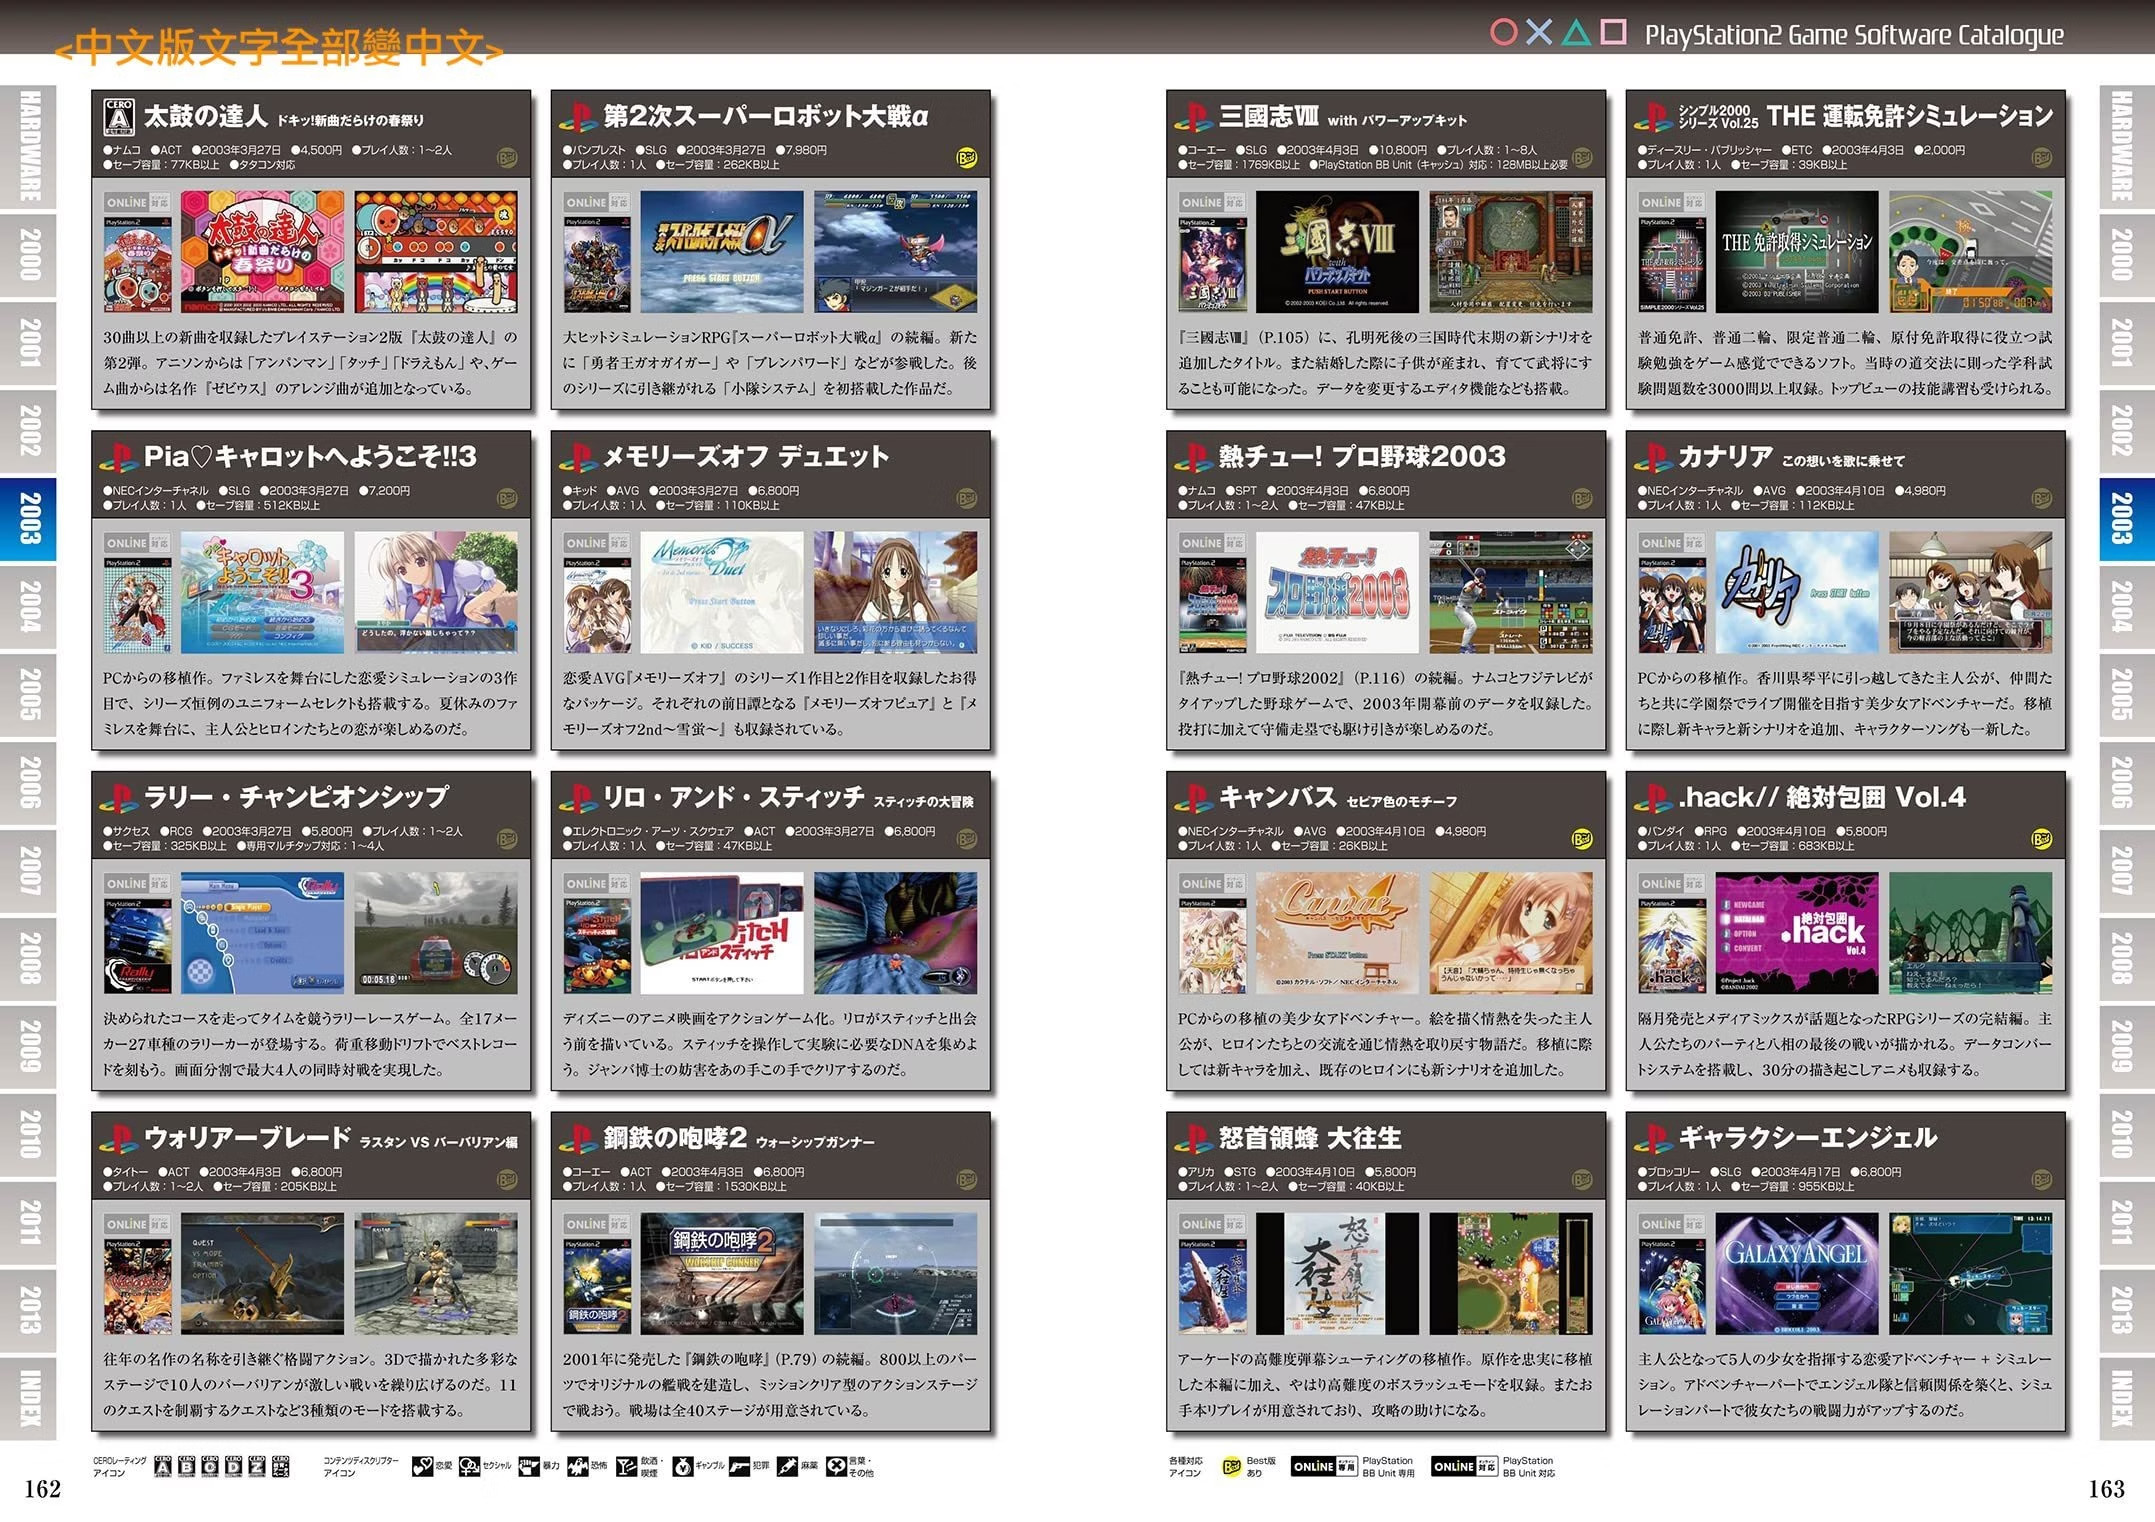
Task: Click the pistol crime descriptor icon
Action: coord(739,1466)
